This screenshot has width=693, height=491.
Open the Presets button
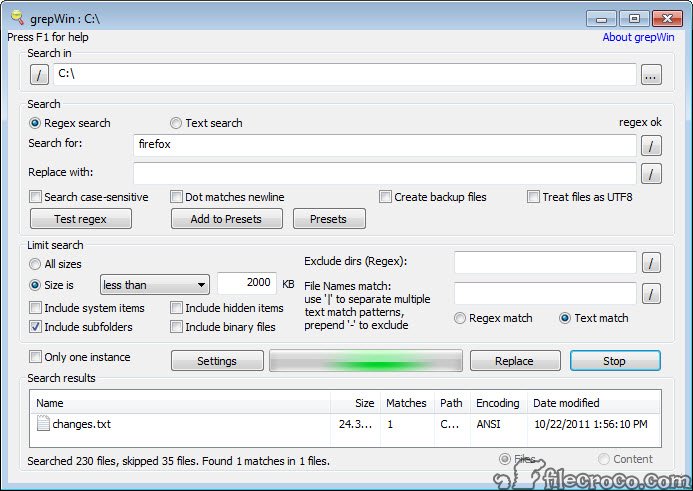[x=329, y=219]
